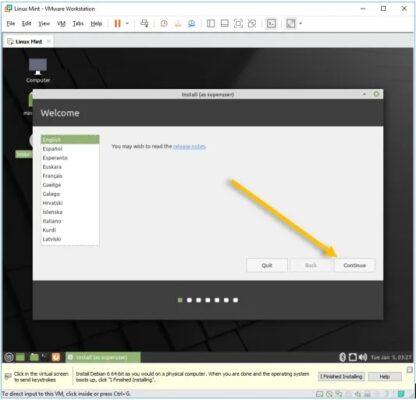Suspend the VM with the pause button

pyautogui.click(x=117, y=23)
